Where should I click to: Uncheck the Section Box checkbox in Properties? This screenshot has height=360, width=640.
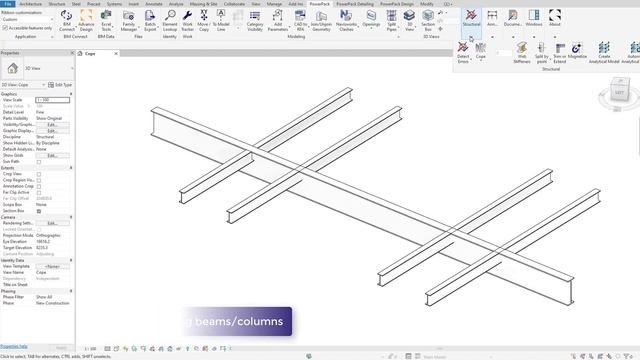(39, 211)
